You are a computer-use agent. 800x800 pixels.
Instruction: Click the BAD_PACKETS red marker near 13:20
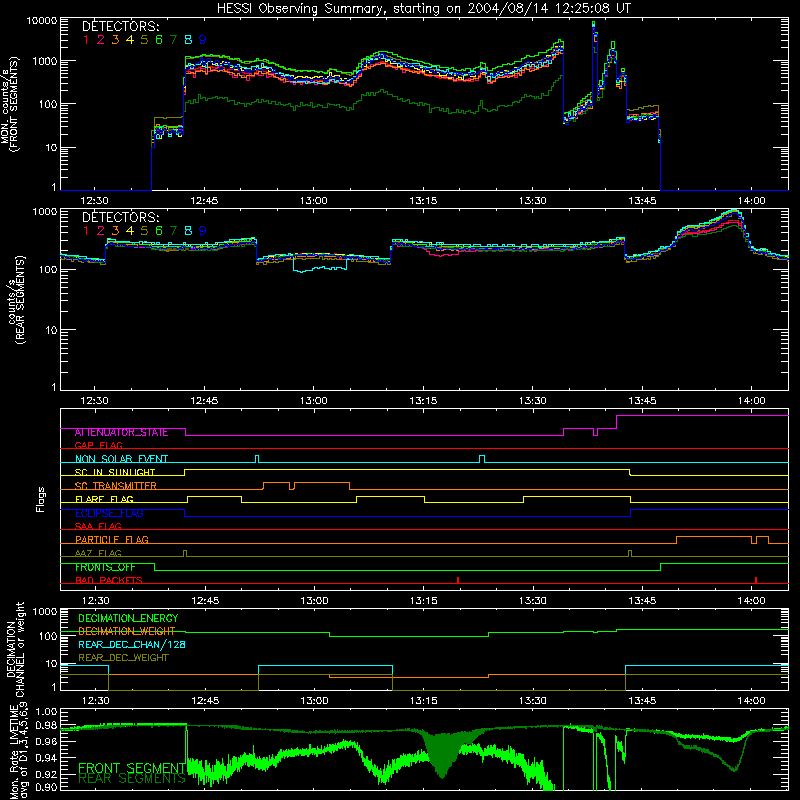458,580
